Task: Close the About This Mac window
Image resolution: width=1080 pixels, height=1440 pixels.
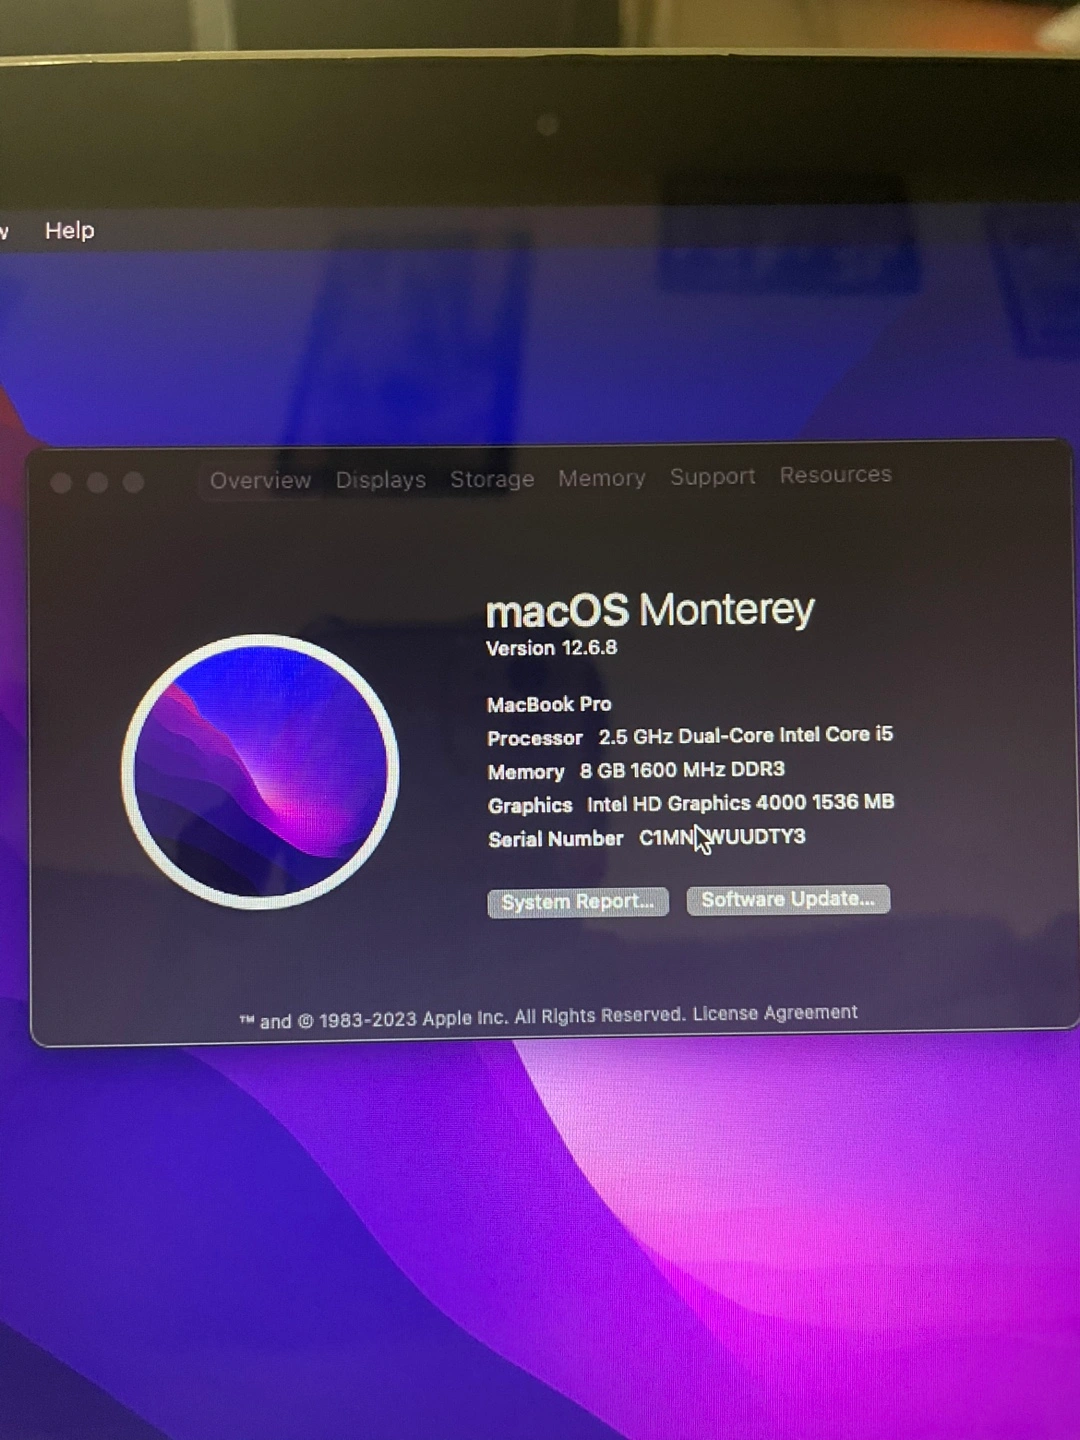Action: (61, 483)
